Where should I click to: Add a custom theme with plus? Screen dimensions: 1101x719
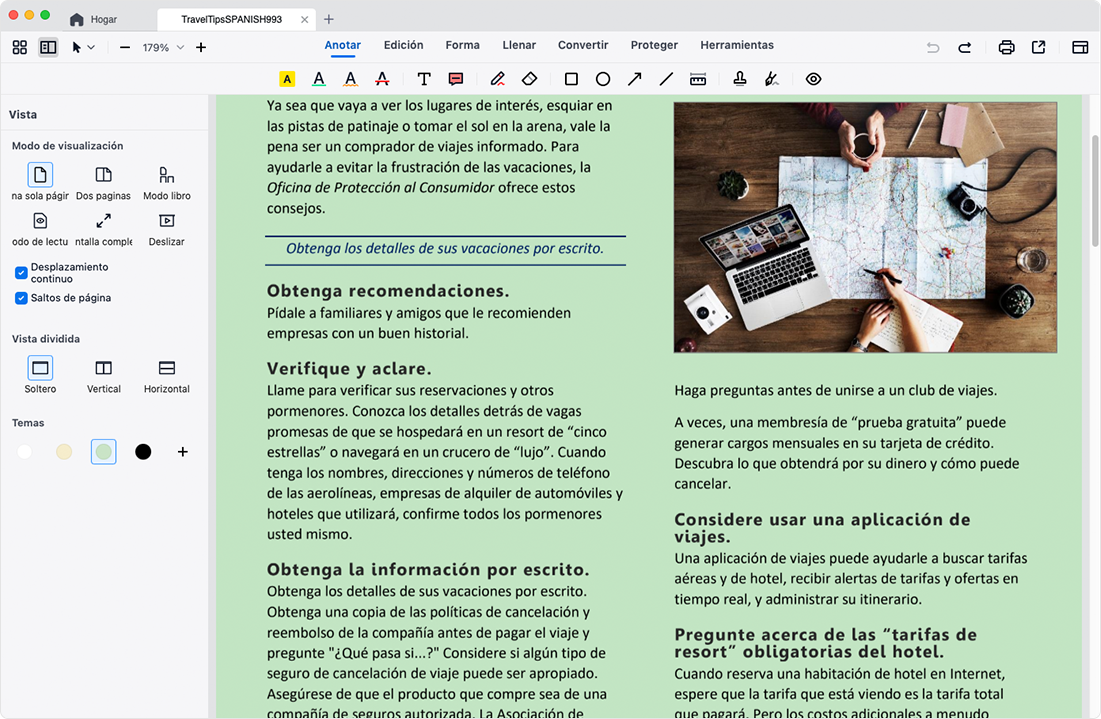183,452
